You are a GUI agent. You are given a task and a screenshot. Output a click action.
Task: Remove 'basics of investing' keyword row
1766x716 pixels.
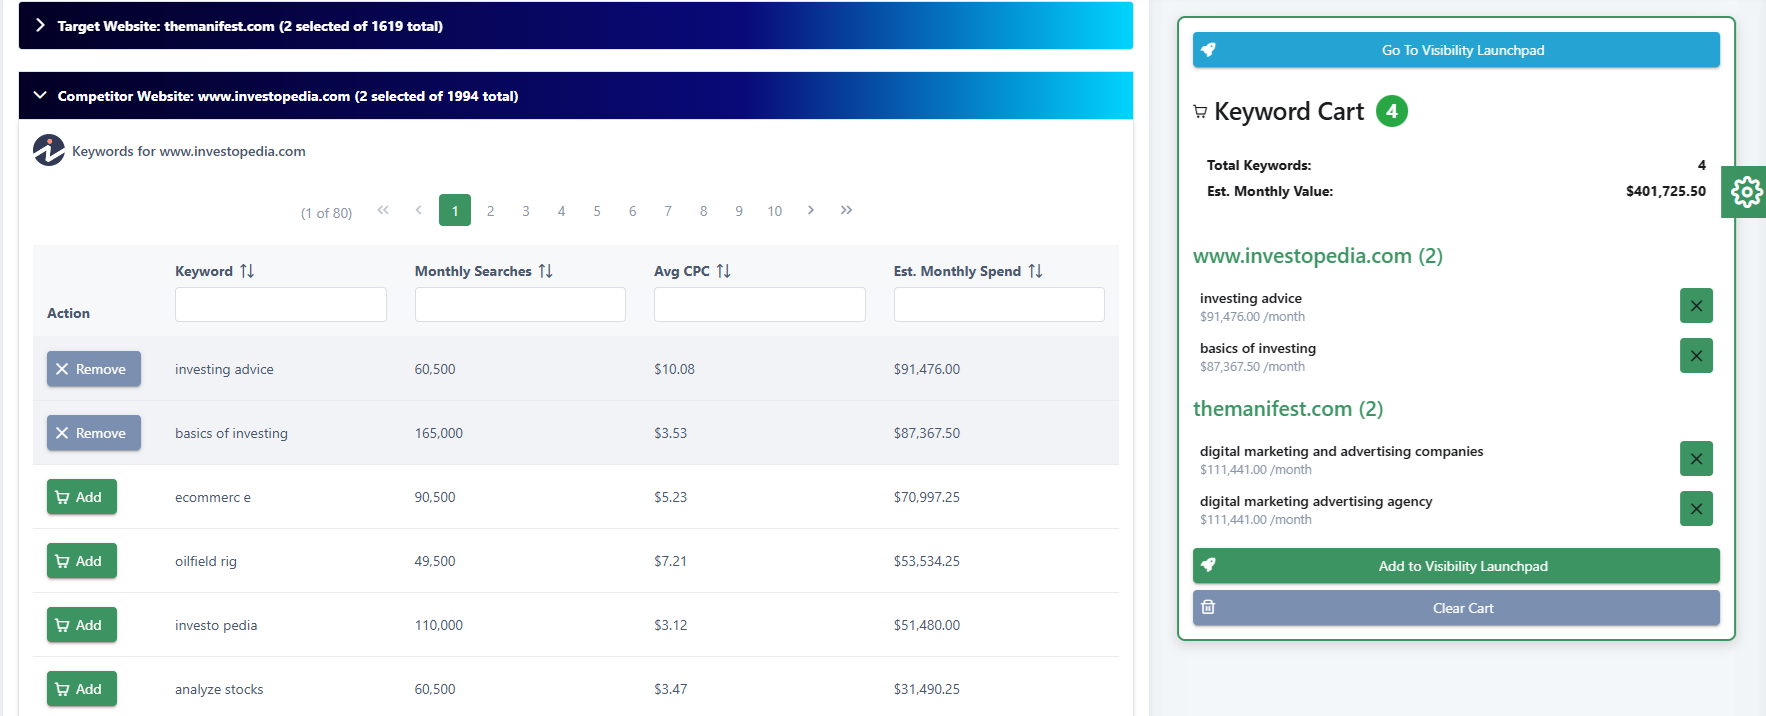(94, 433)
